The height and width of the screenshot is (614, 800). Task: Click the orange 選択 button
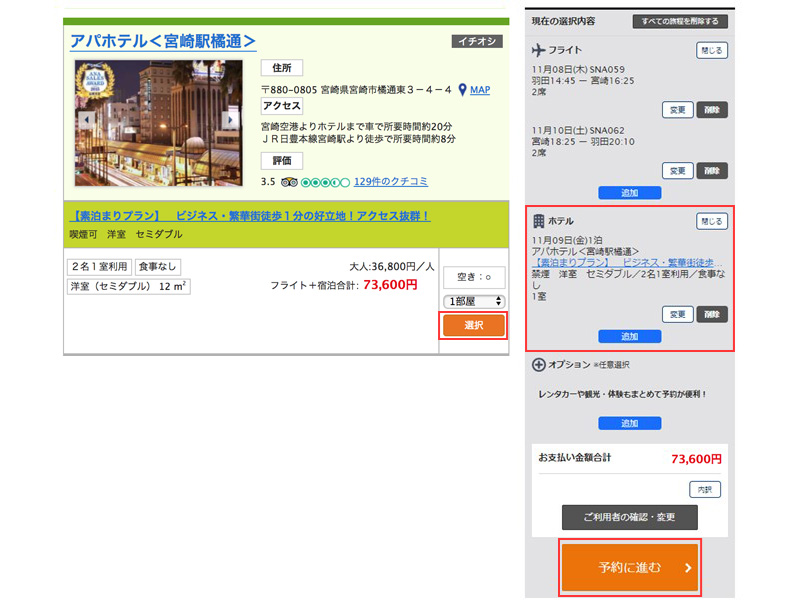(x=473, y=325)
